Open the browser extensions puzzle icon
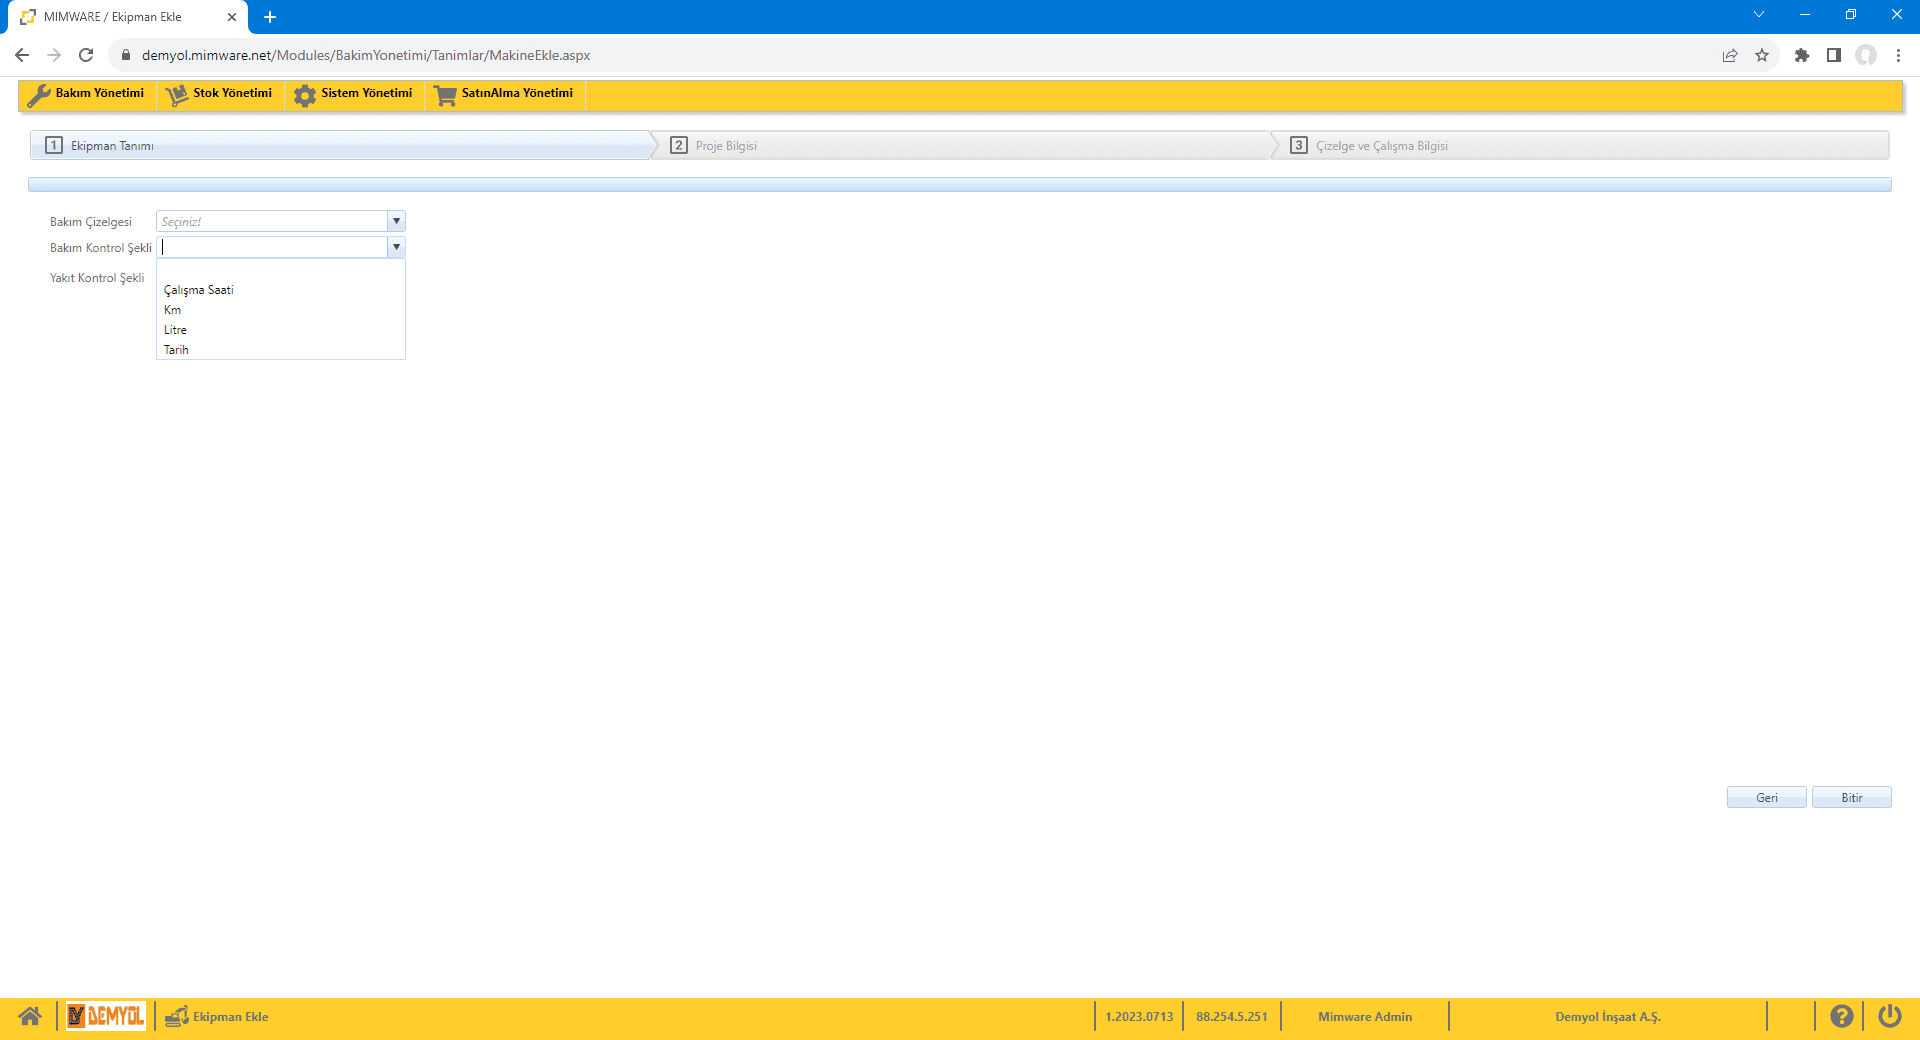1920x1040 pixels. click(x=1801, y=55)
